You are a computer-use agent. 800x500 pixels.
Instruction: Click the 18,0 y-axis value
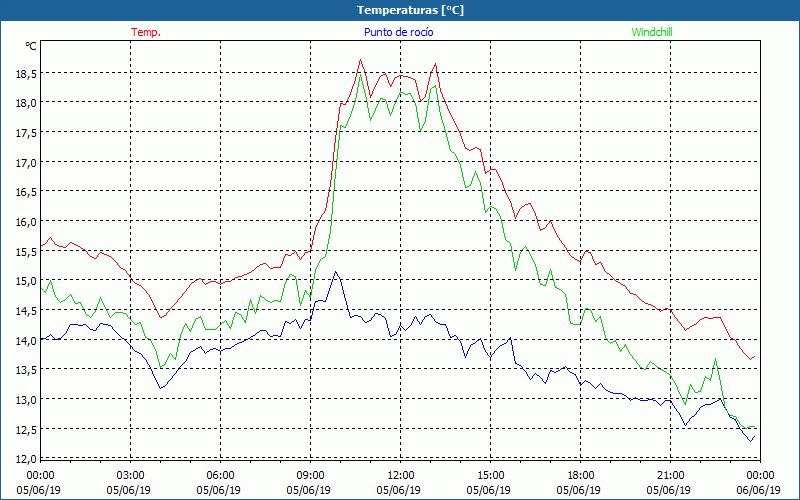[26, 103]
